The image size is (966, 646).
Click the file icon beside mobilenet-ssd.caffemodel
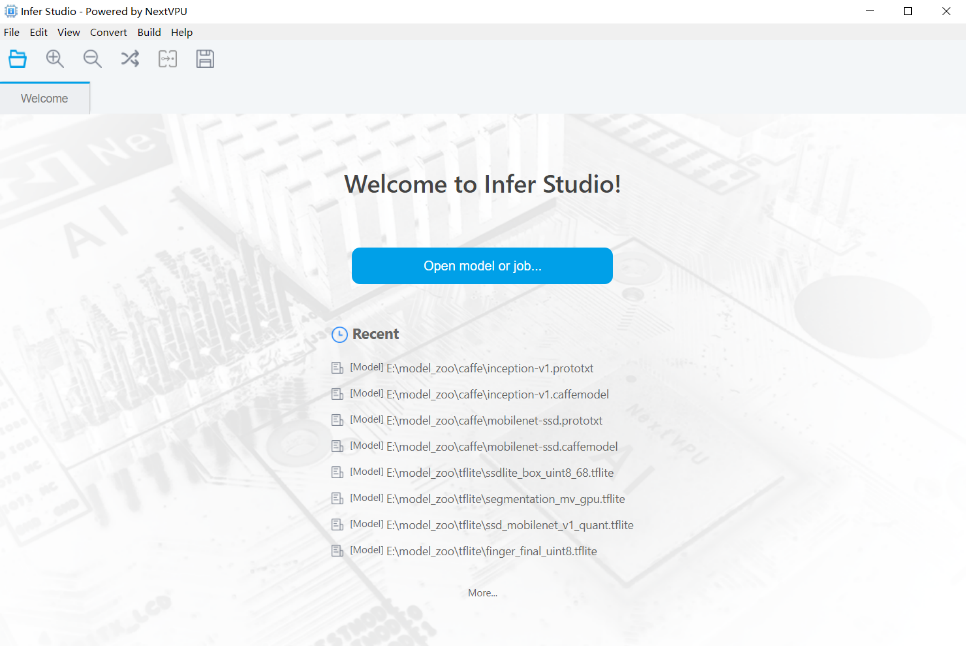(337, 446)
